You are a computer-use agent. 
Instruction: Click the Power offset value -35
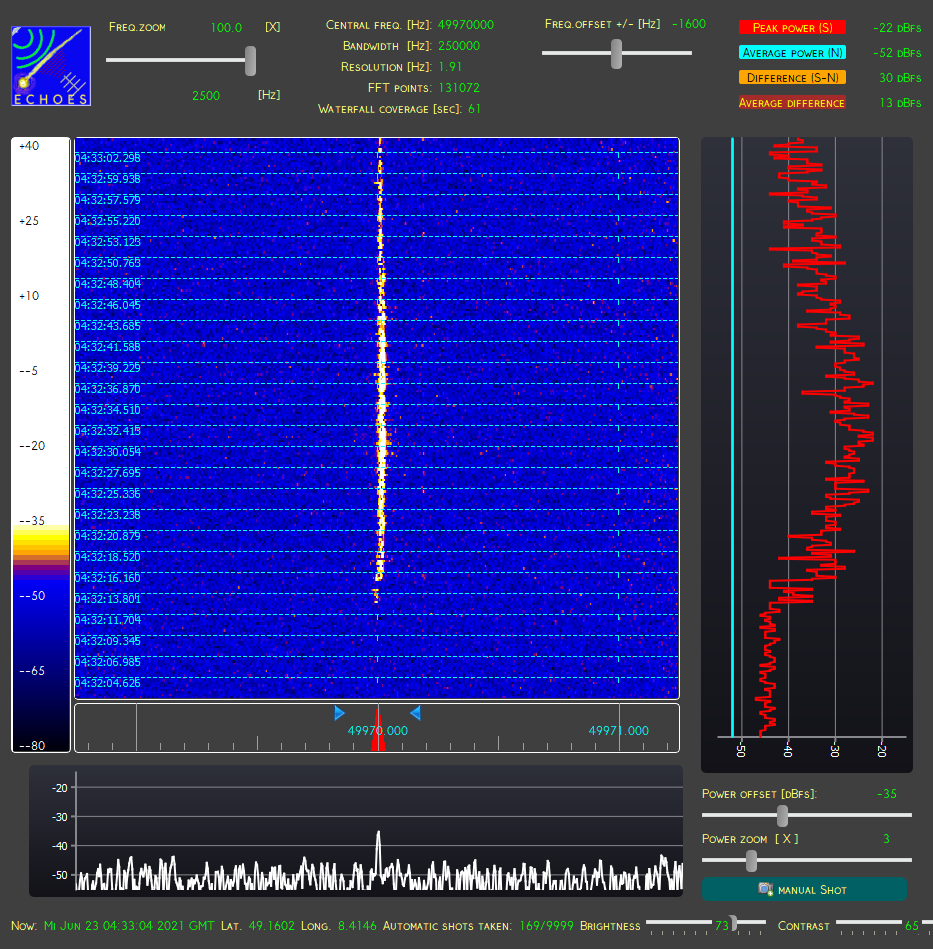886,793
